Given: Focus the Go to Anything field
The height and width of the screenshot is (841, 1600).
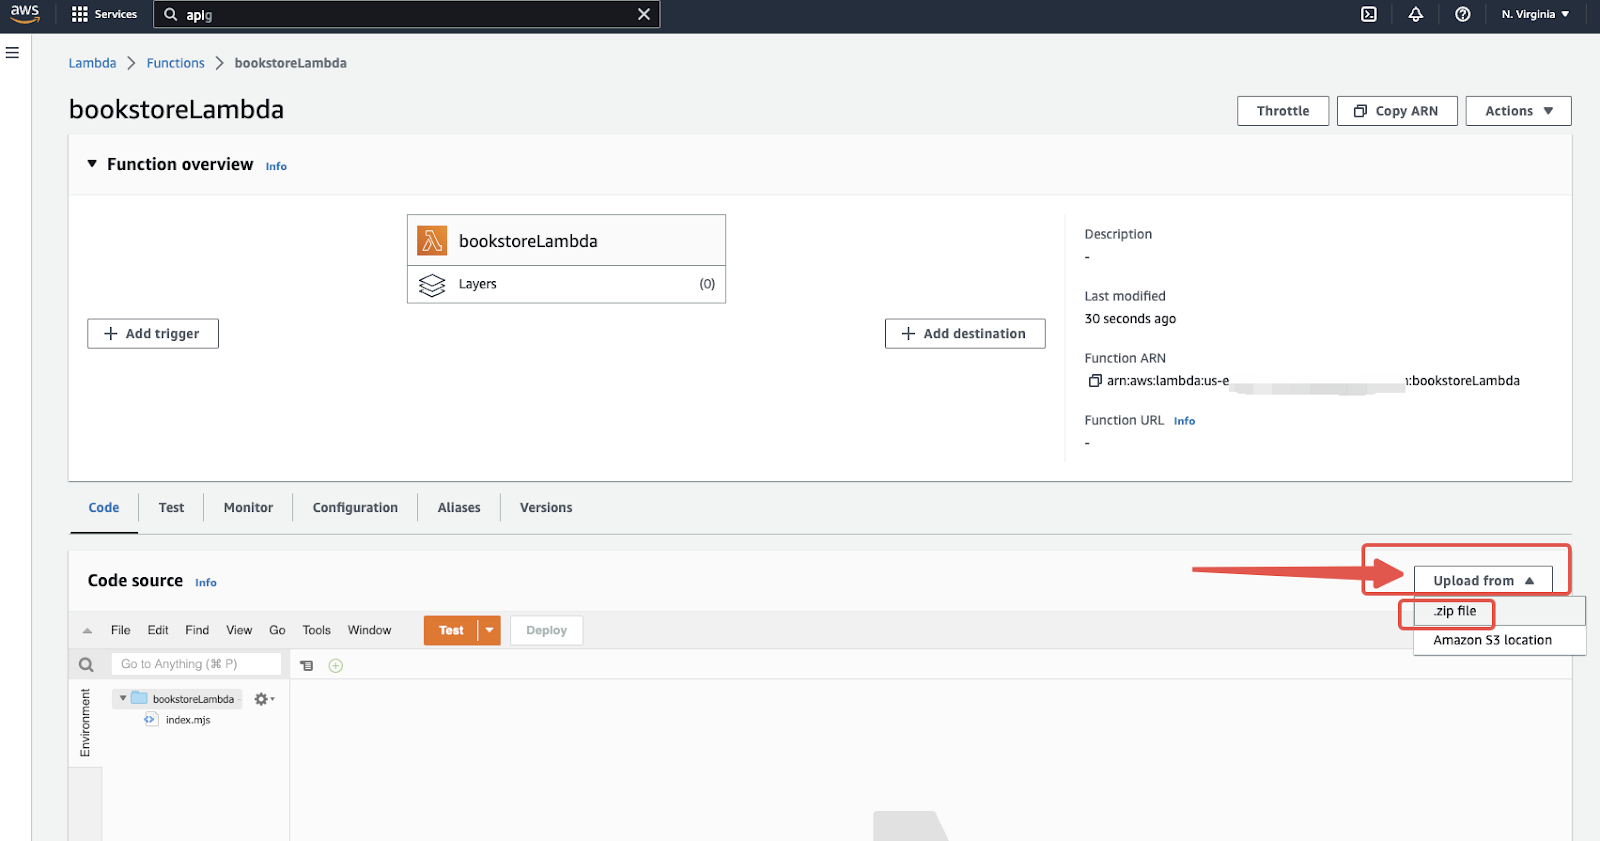Looking at the screenshot, I should 196,664.
